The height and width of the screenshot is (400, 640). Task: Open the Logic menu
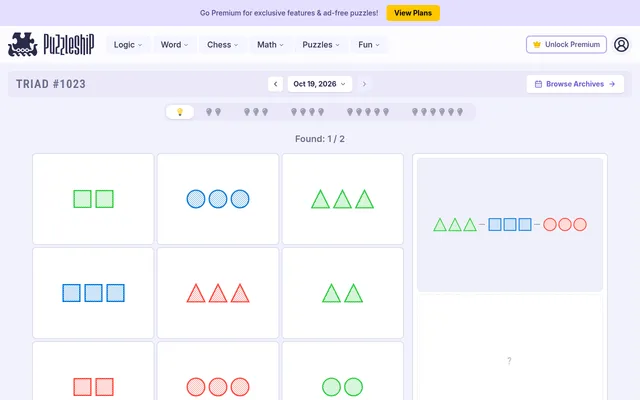128,45
